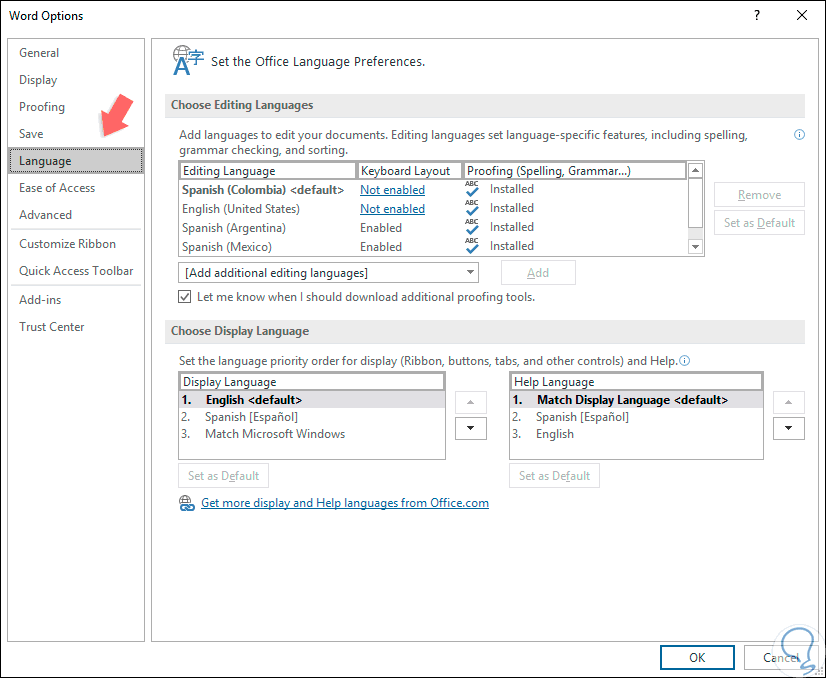The width and height of the screenshot is (826, 678).
Task: Select Spanish (Argentina) editing language row
Action: [433, 228]
